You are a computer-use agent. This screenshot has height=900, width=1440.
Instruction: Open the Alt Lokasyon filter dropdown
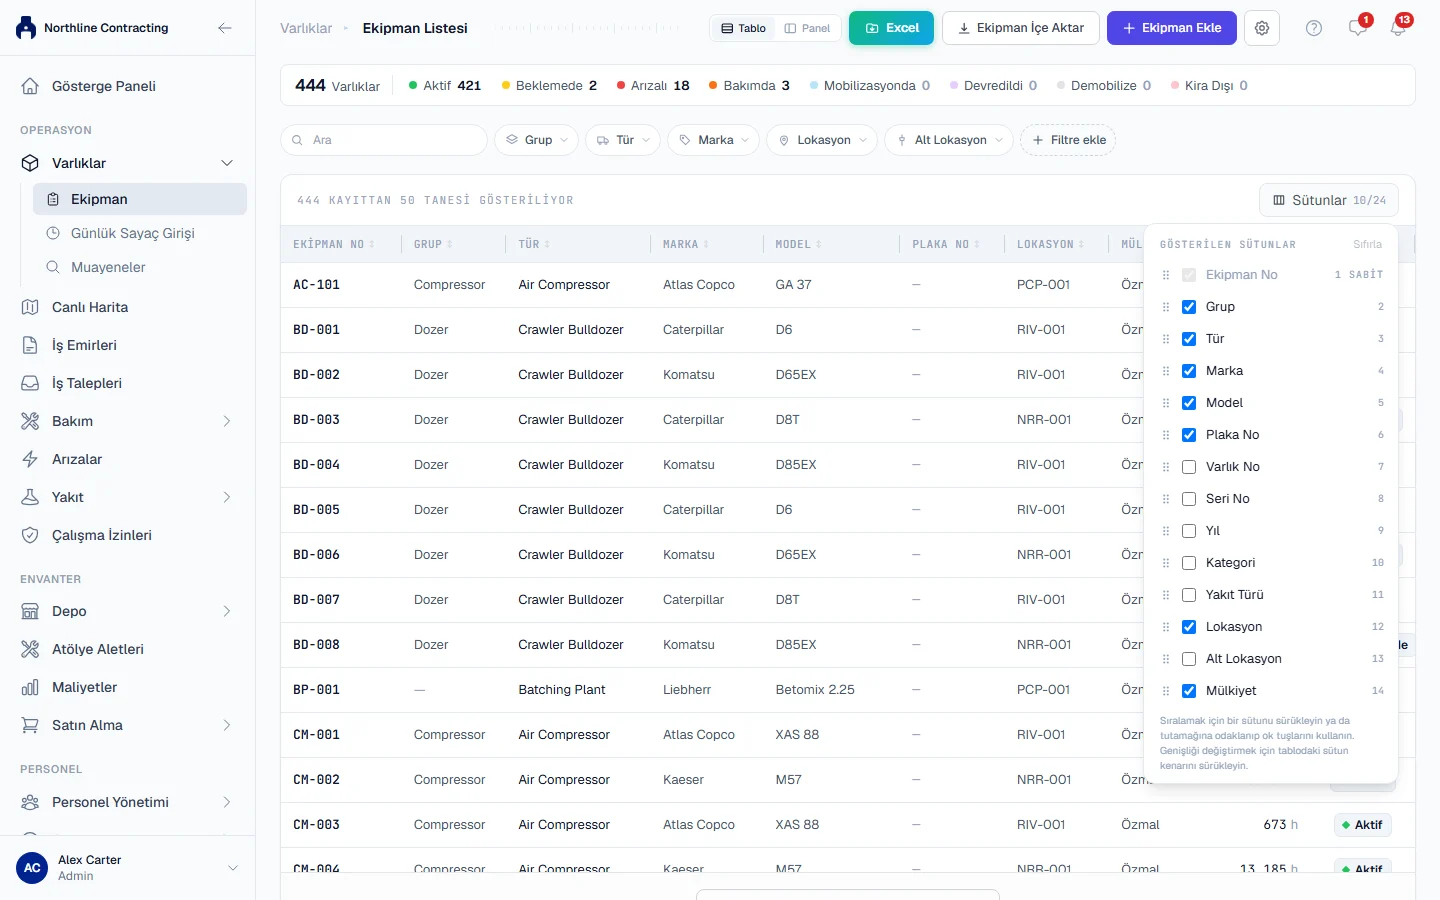[x=949, y=140]
